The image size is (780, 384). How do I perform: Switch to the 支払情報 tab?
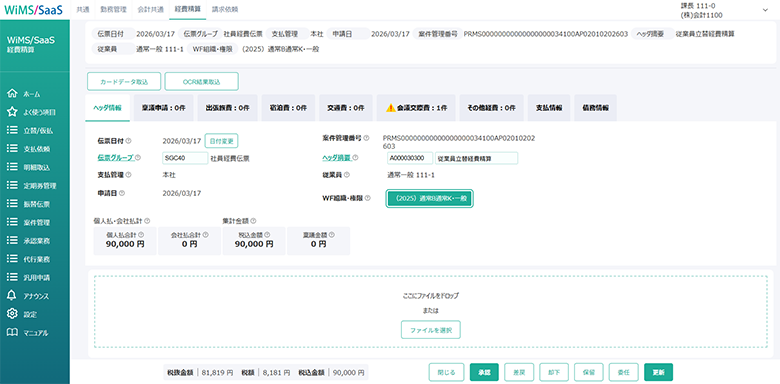click(x=549, y=108)
